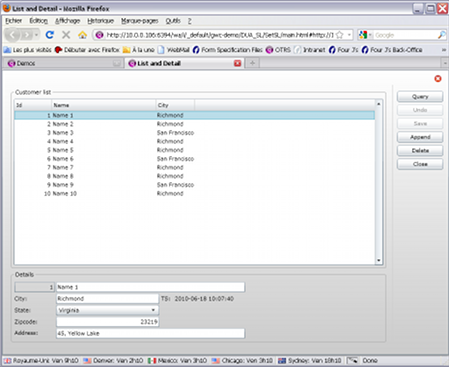This screenshot has height=367, width=449.
Task: Click Royaume-Uni clock in status bar
Action: coord(41,360)
